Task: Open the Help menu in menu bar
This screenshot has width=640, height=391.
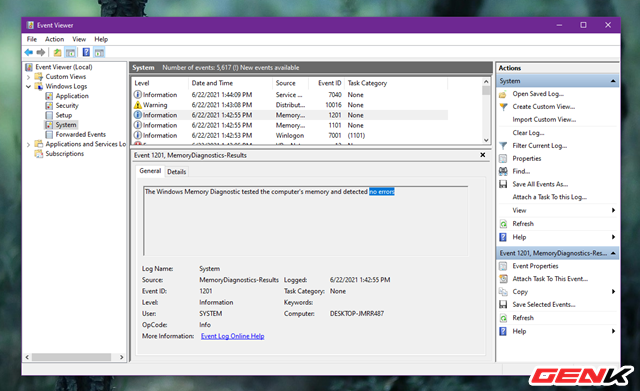Action: point(101,39)
